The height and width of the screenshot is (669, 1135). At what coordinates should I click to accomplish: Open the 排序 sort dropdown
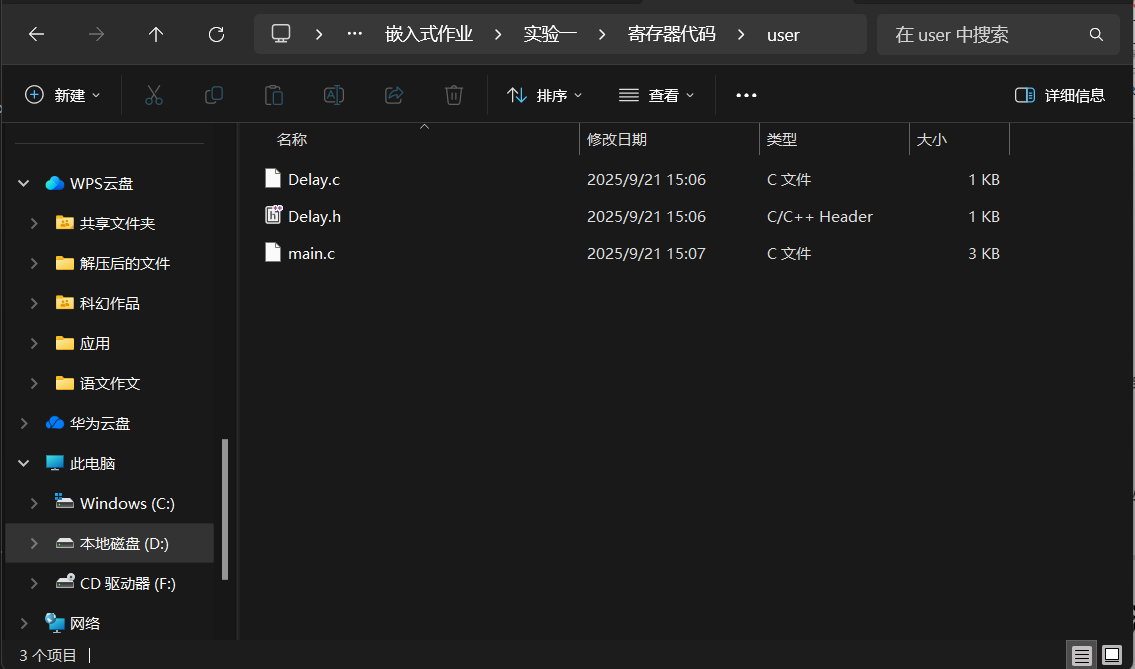coord(545,95)
